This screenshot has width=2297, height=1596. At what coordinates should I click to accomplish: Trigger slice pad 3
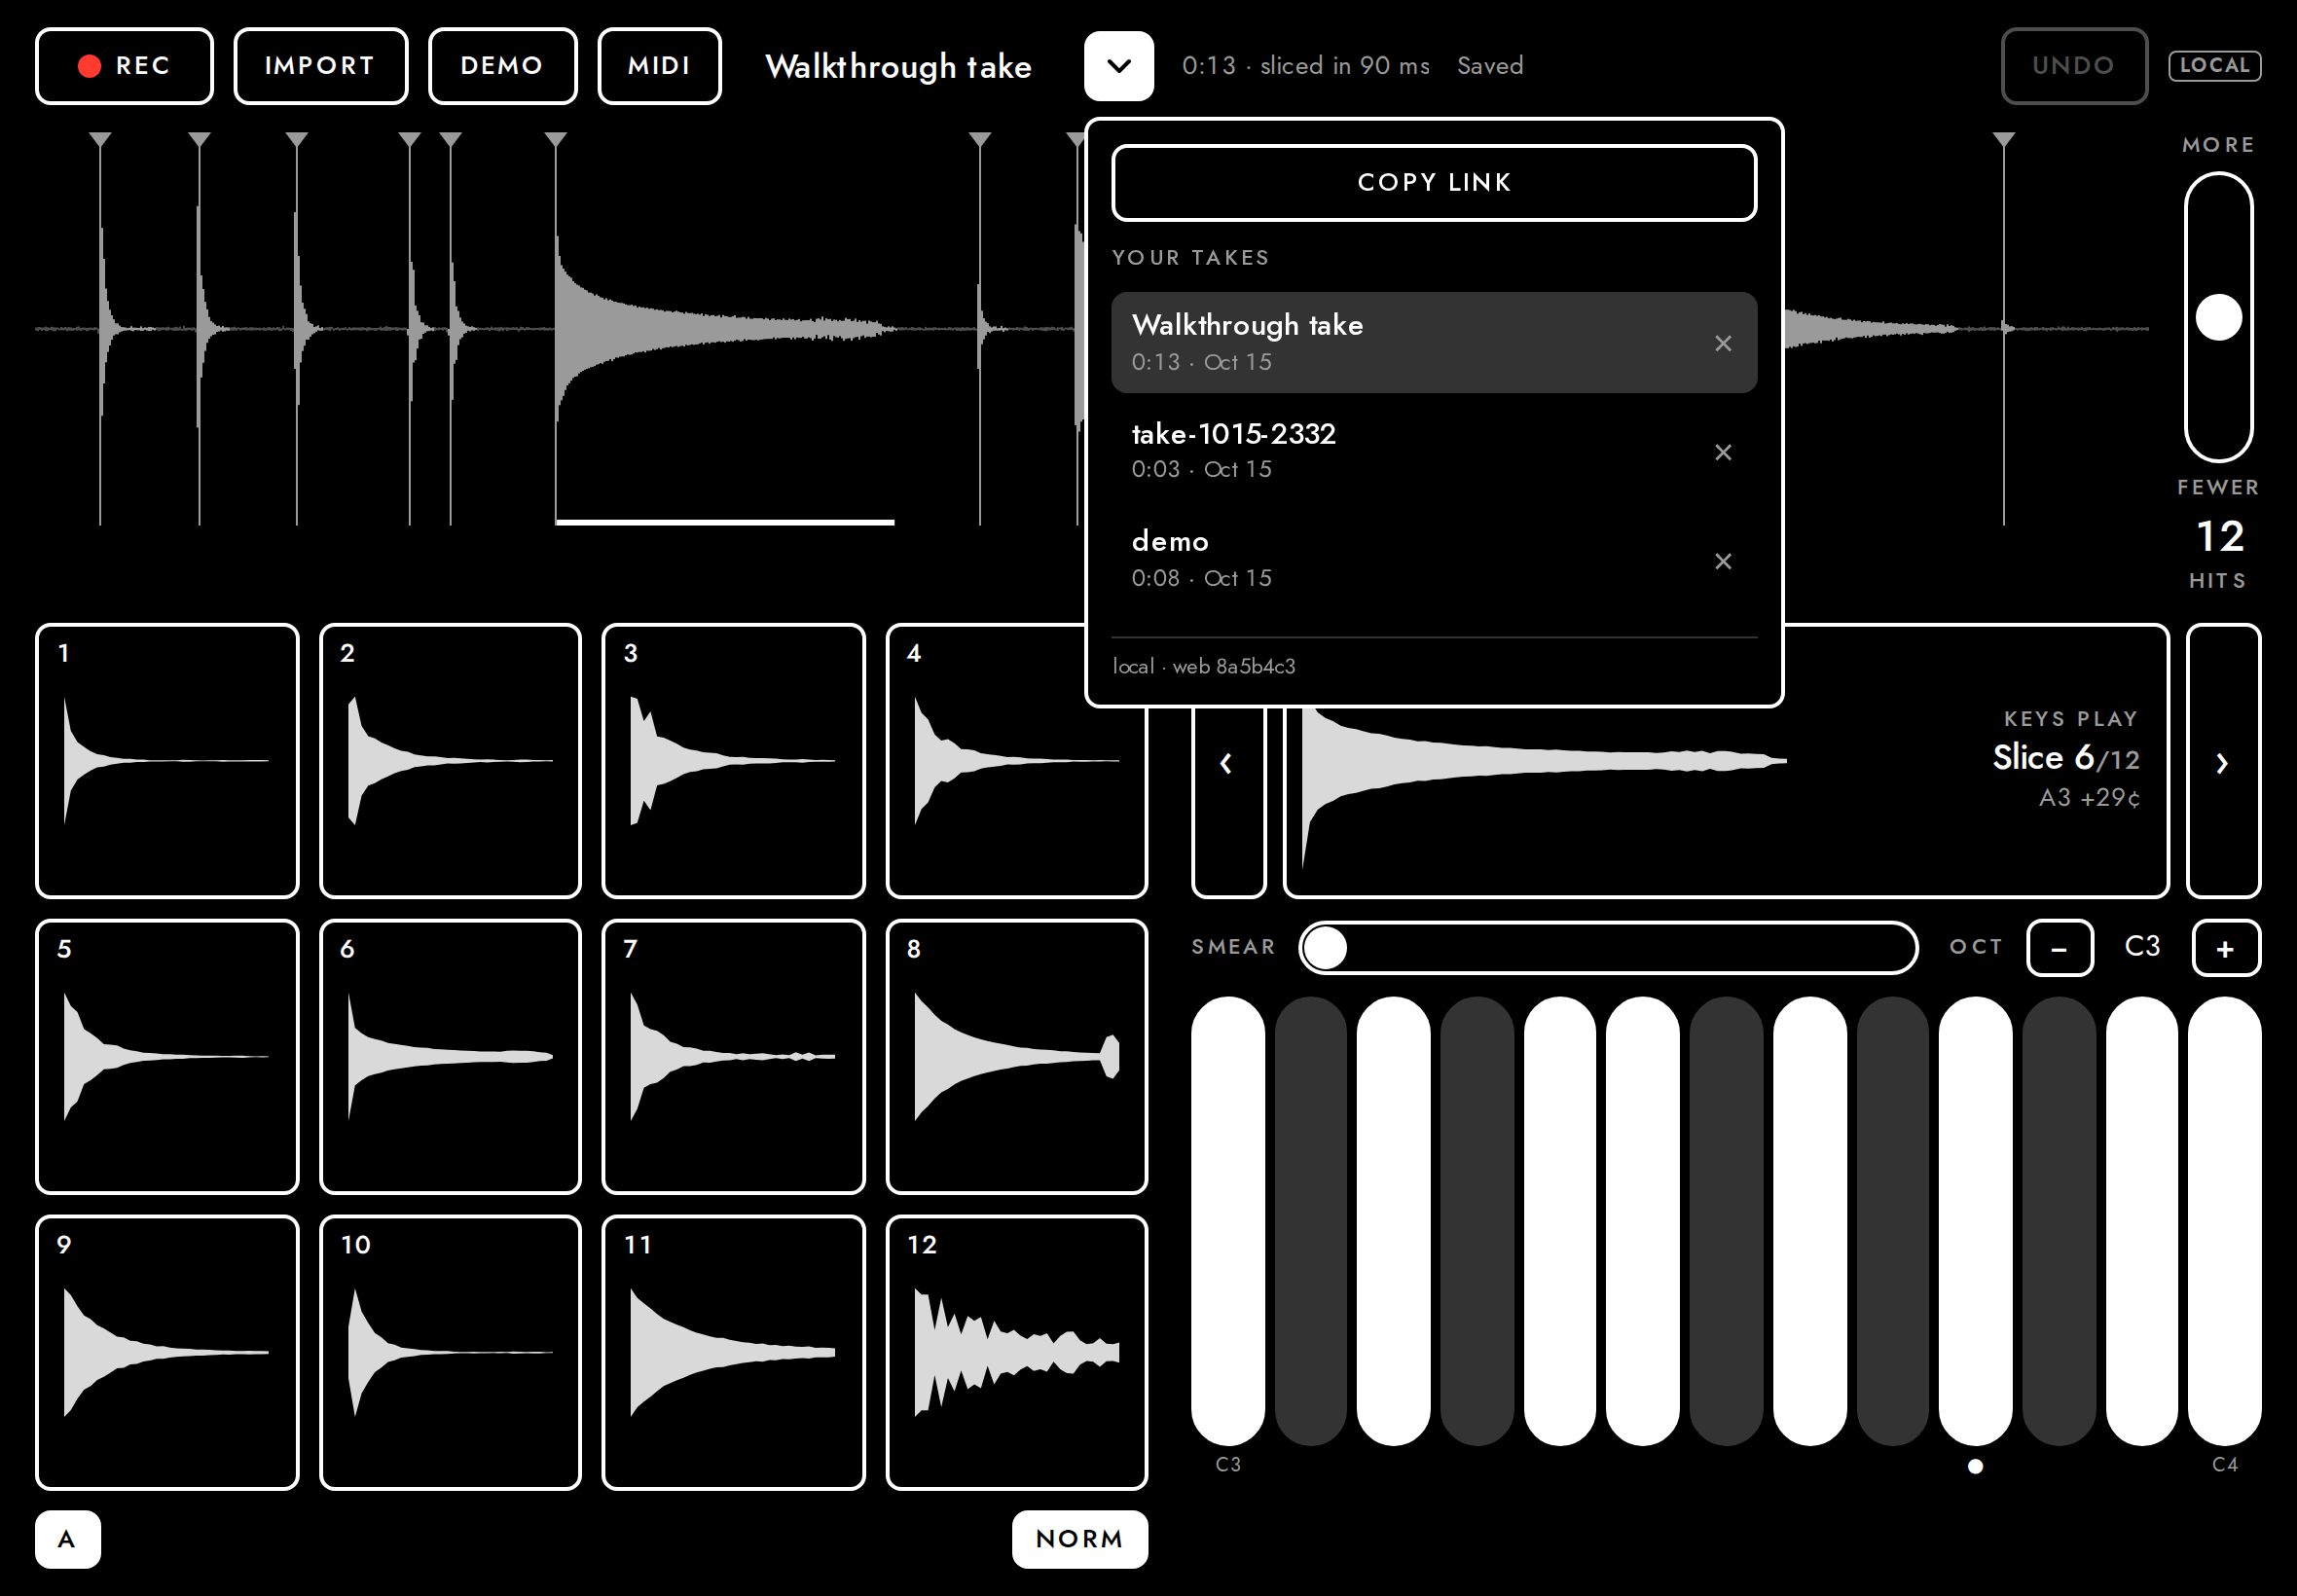(733, 761)
